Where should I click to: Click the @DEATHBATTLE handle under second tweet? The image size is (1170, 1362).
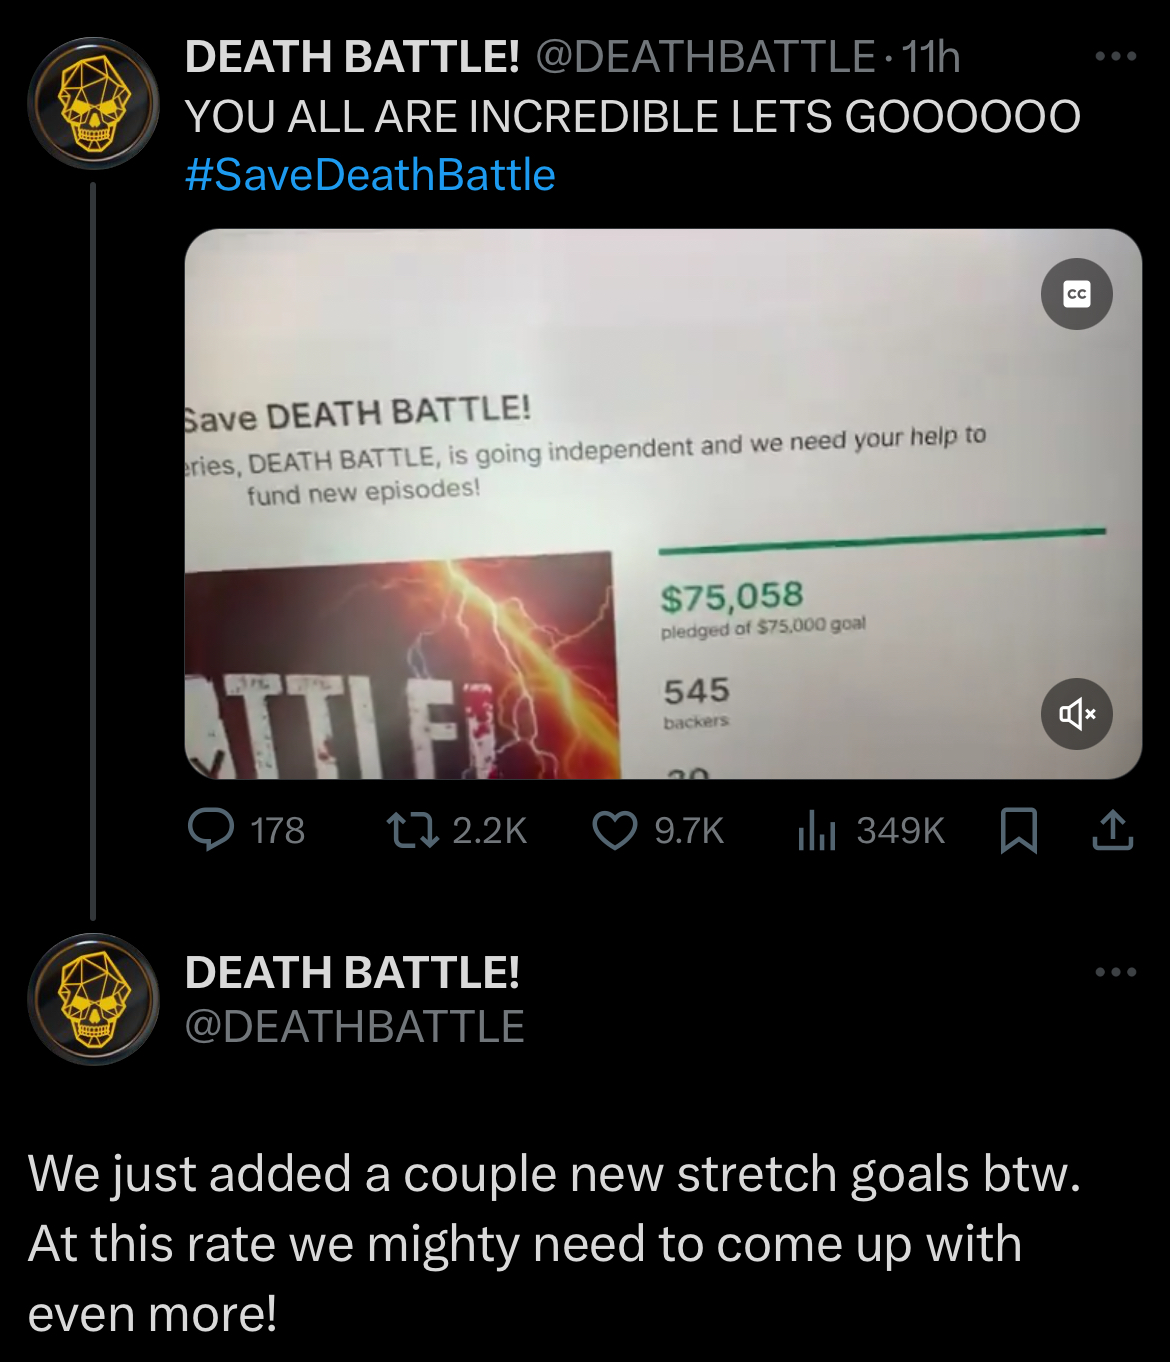pos(355,1027)
